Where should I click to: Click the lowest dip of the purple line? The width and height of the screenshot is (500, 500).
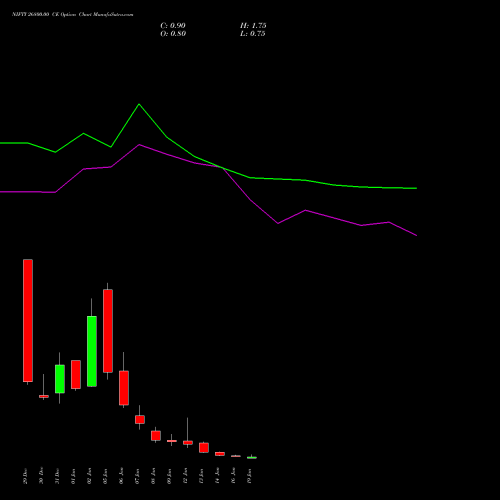[x=416, y=235]
